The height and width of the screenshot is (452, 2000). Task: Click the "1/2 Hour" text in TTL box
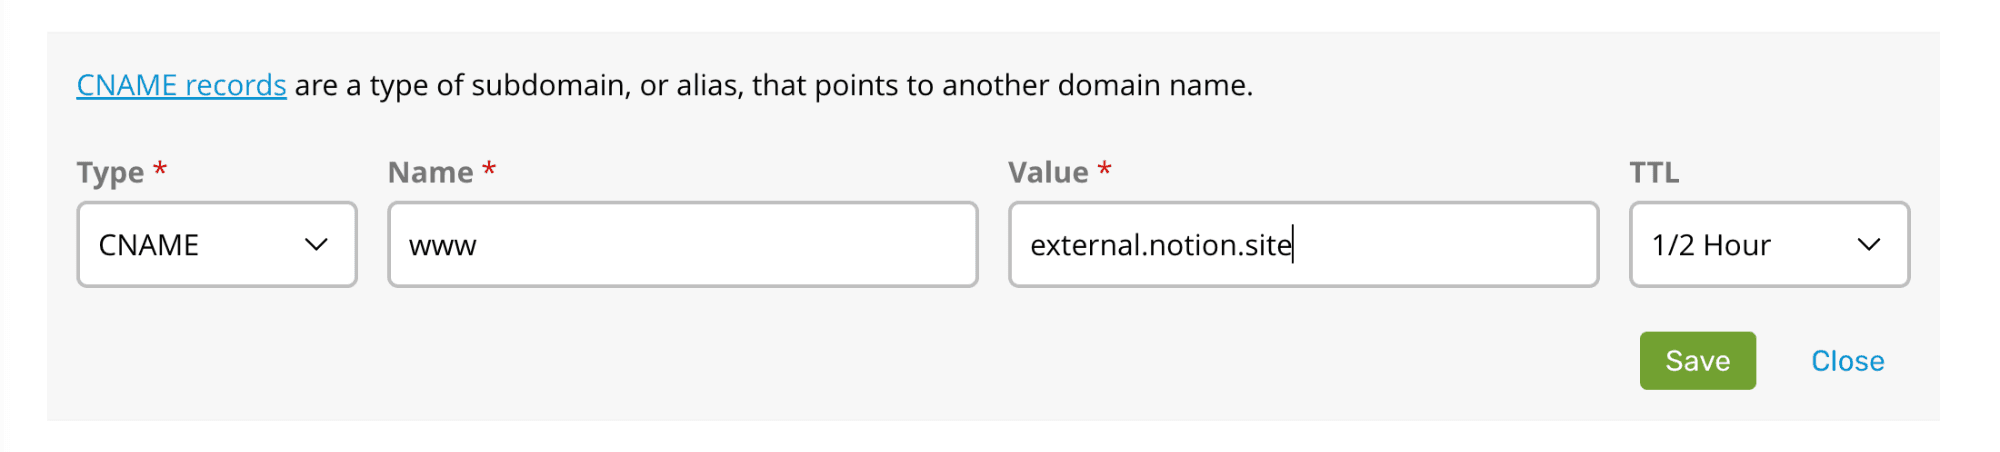click(x=1711, y=245)
